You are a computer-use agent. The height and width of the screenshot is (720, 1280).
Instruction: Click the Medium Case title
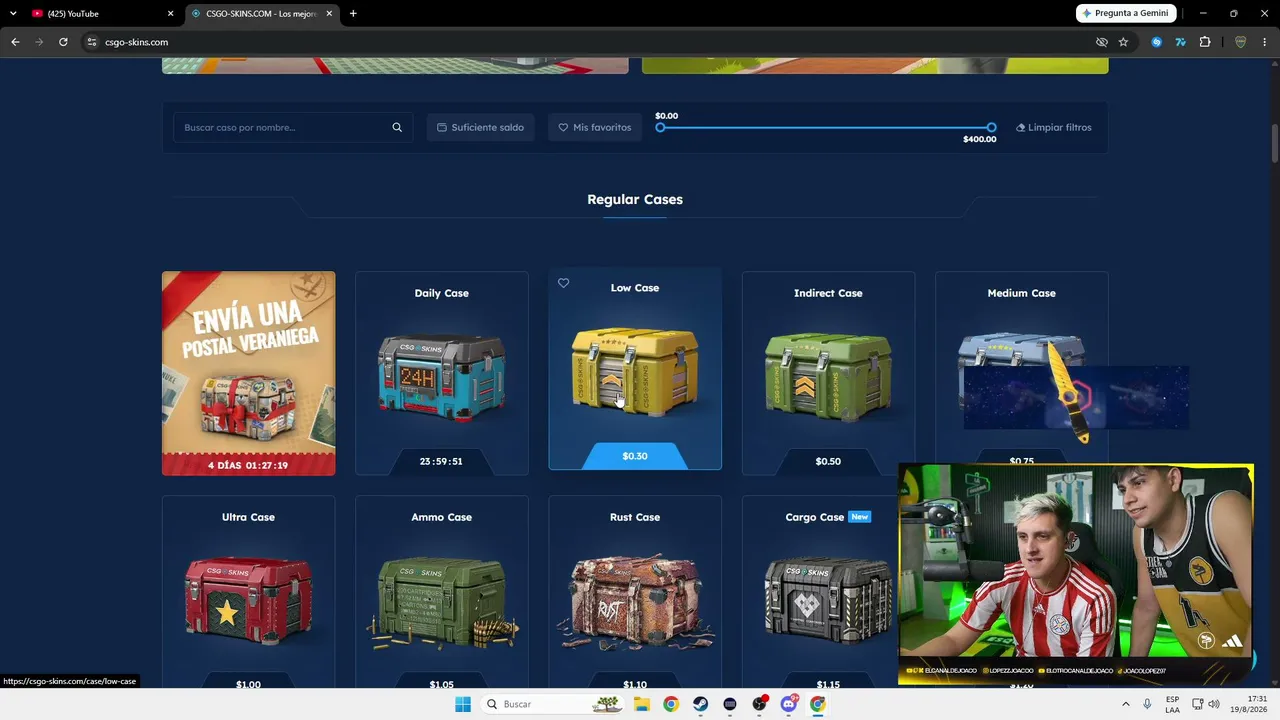tap(1021, 293)
